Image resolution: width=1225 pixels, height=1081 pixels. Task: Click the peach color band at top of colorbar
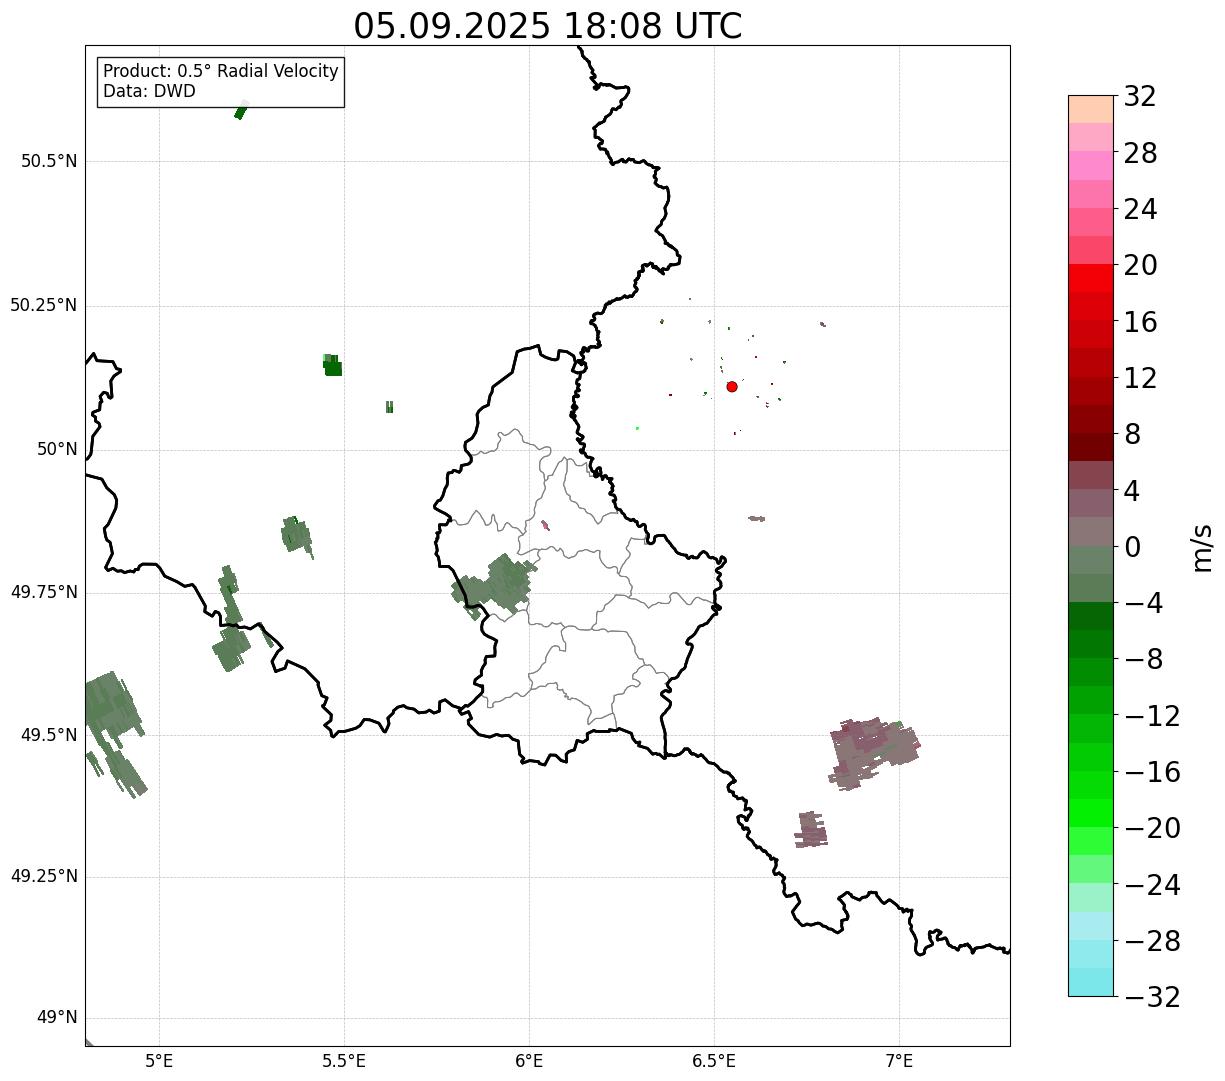click(1090, 109)
